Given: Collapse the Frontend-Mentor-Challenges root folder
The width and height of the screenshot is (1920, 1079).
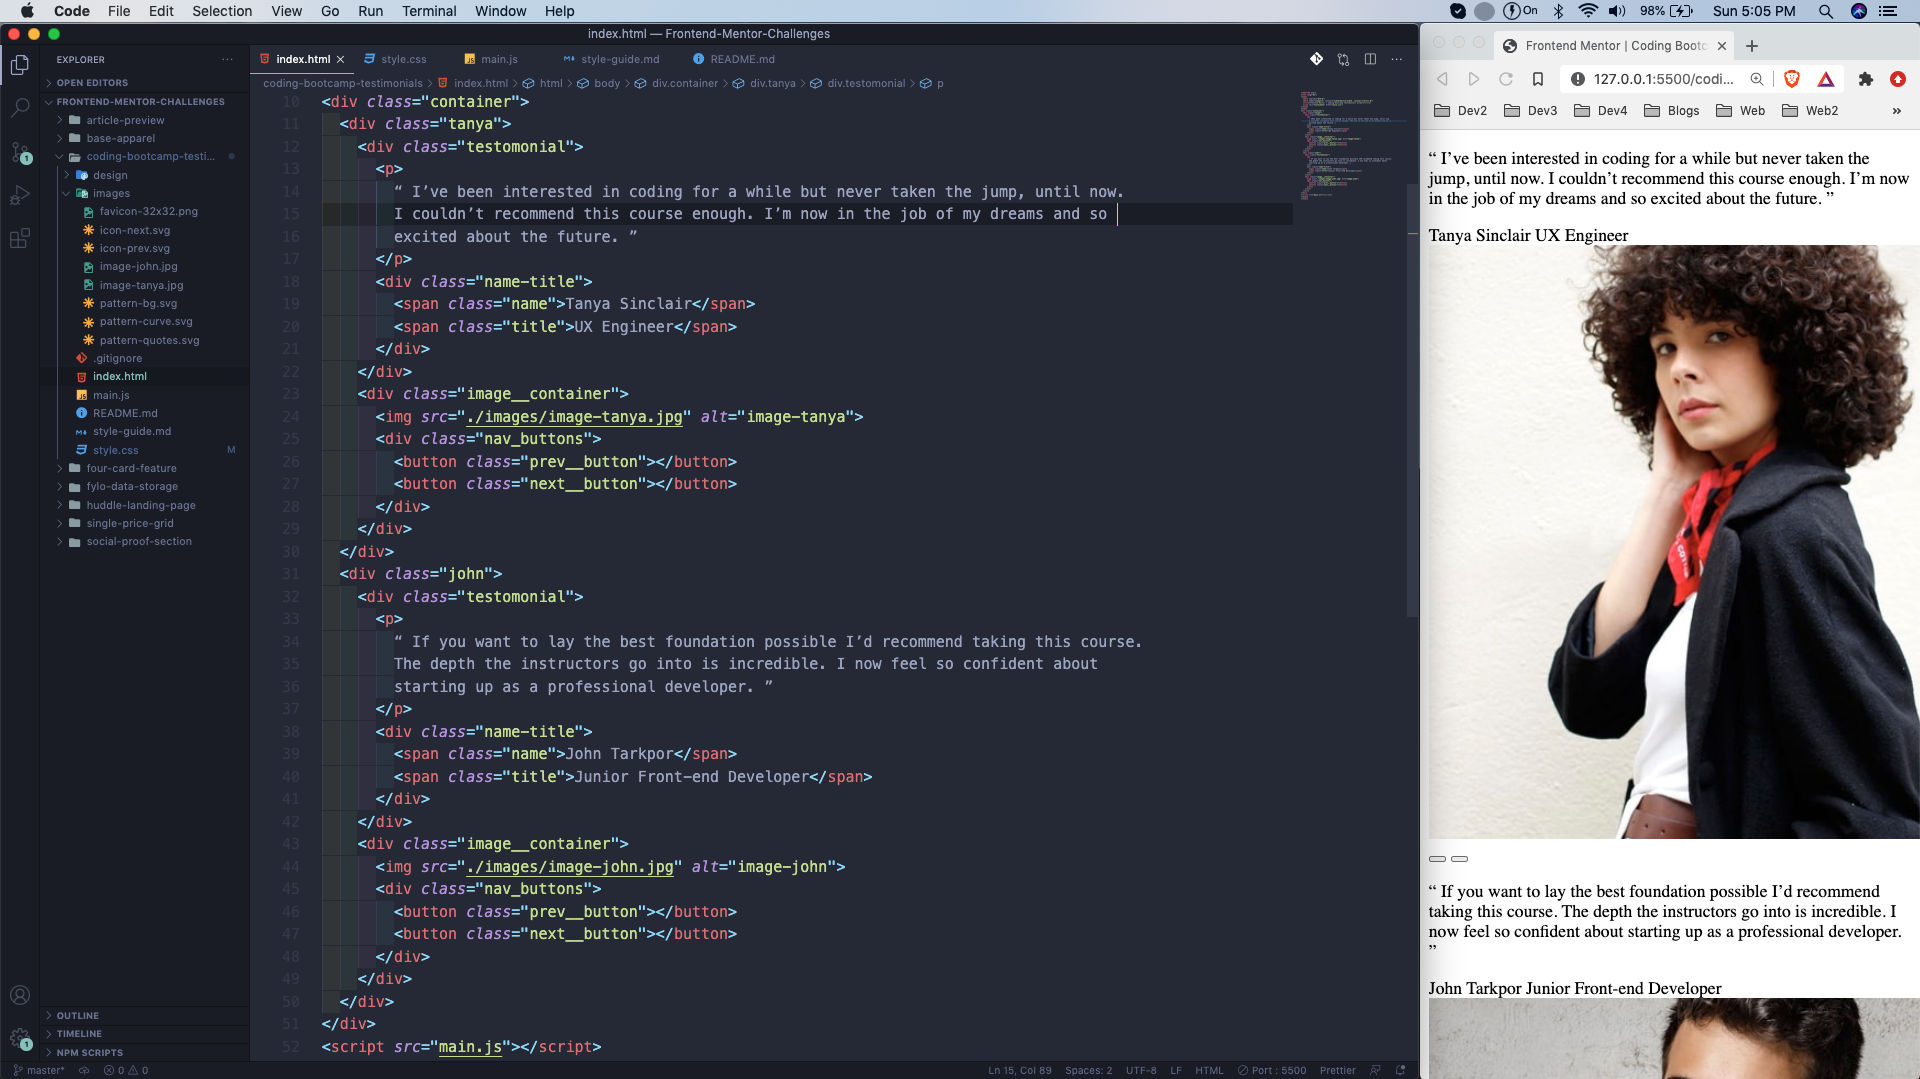Looking at the screenshot, I should (144, 102).
